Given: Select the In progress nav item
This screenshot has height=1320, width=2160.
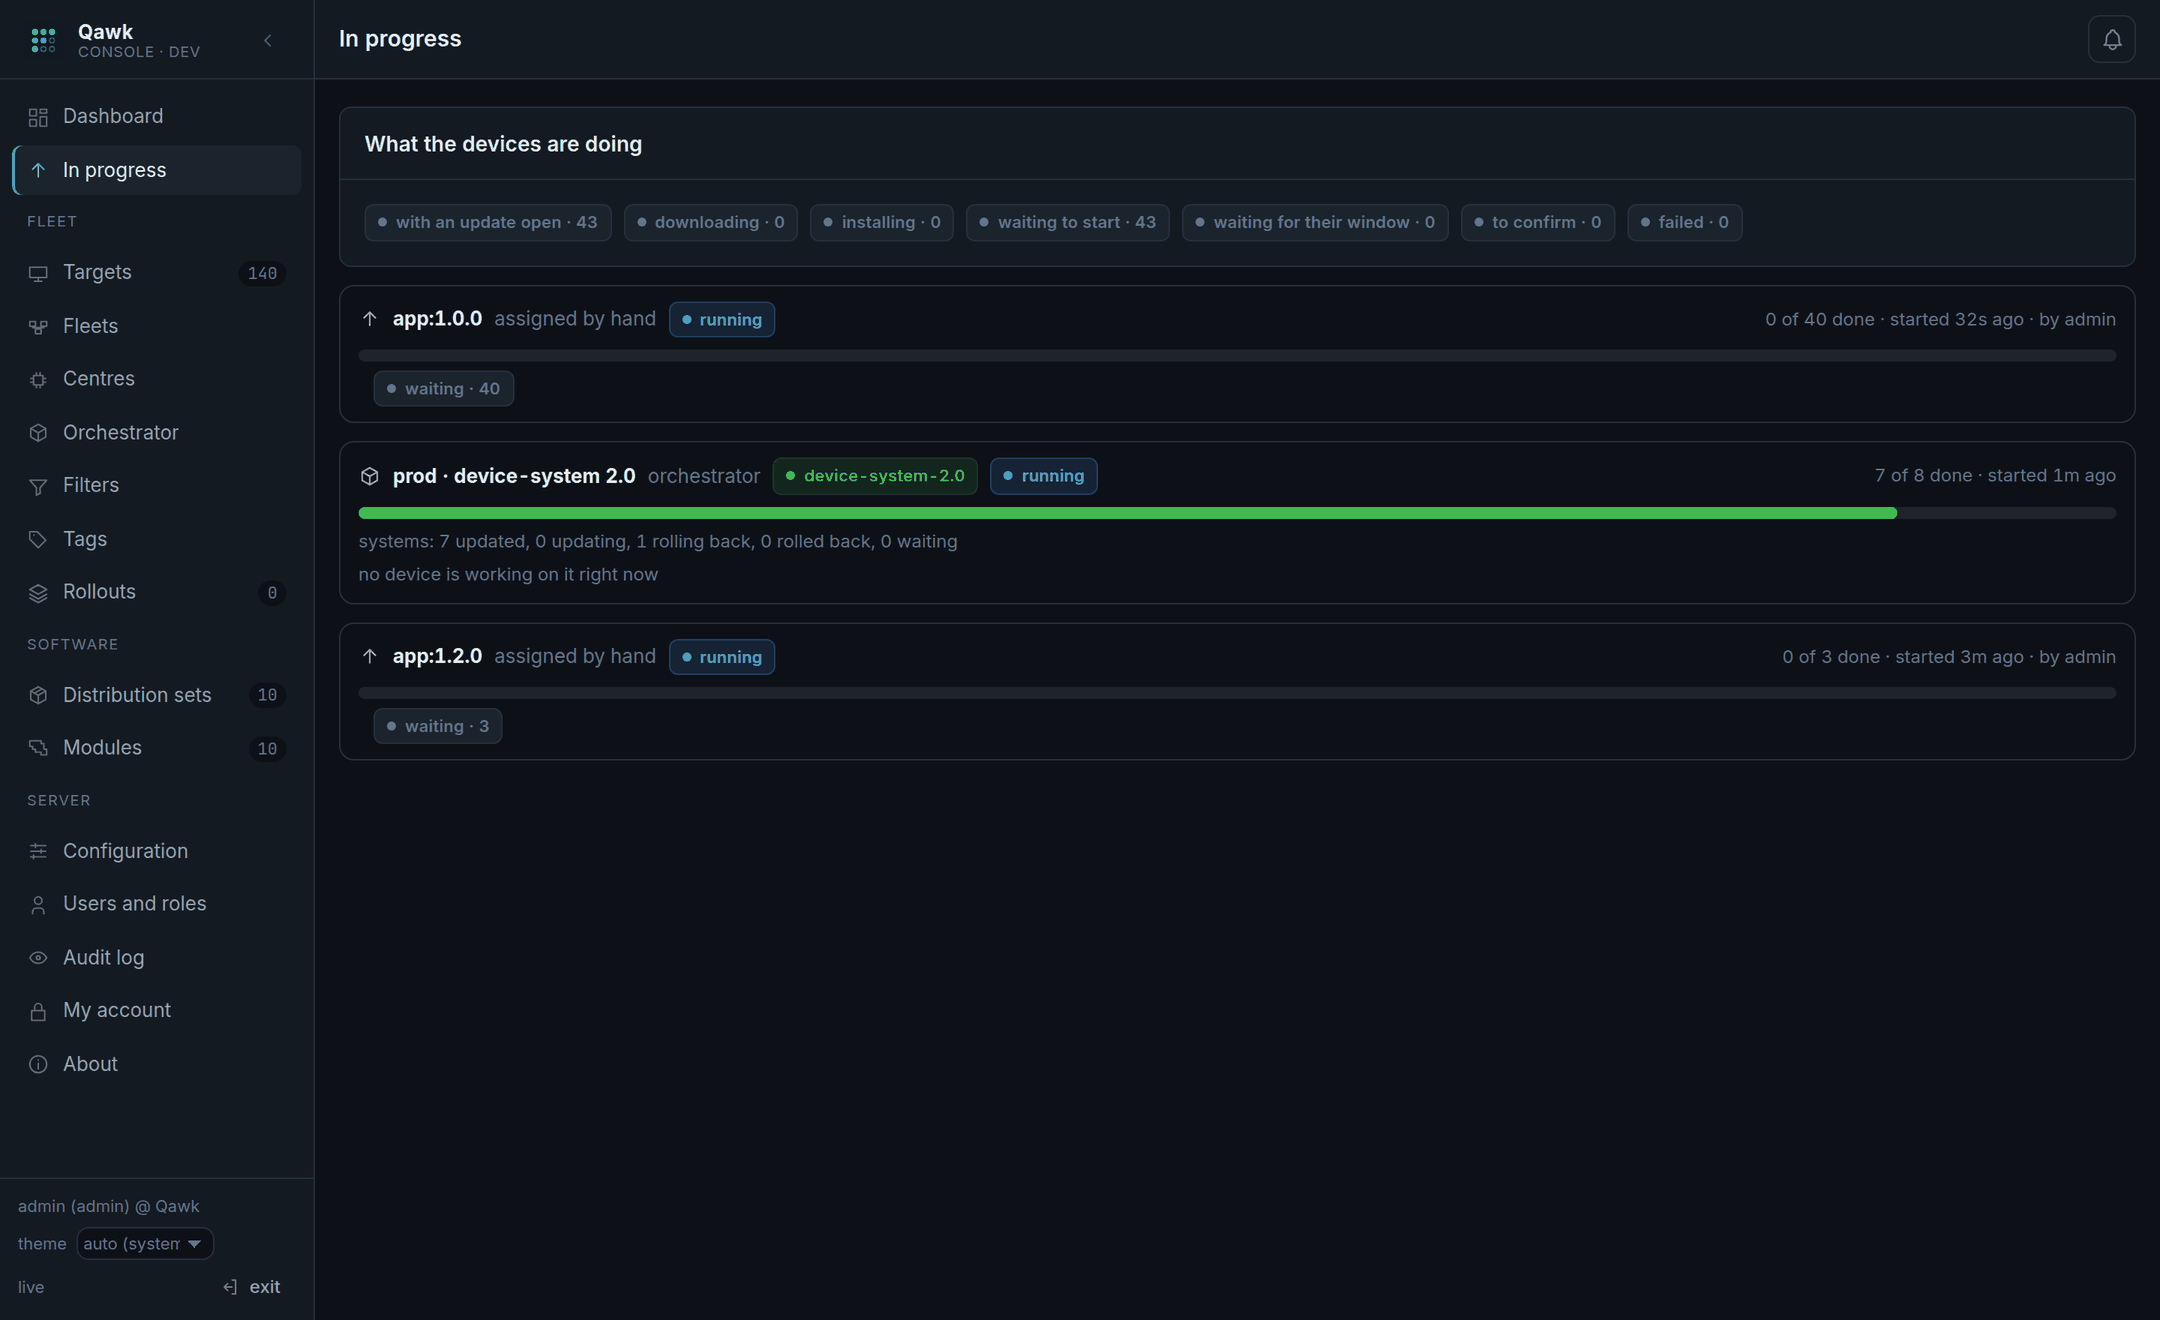Looking at the screenshot, I should pos(157,170).
